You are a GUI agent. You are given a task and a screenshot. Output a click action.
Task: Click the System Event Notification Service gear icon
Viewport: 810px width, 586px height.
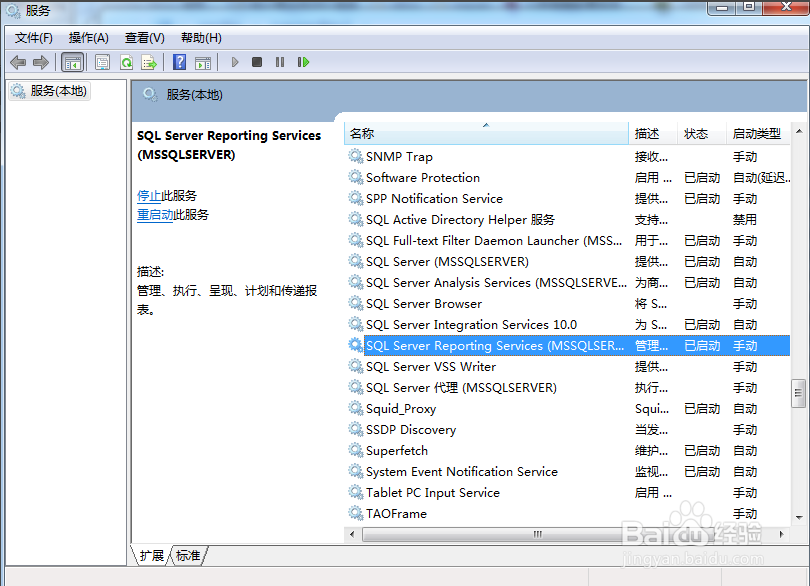pos(355,471)
